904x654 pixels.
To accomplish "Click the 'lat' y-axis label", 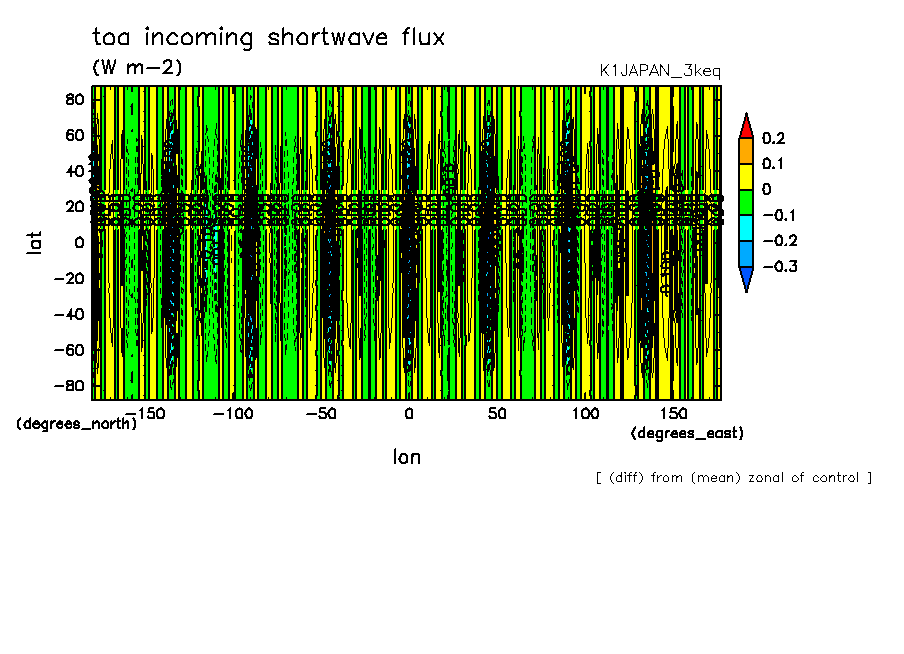I will [x=35, y=241].
